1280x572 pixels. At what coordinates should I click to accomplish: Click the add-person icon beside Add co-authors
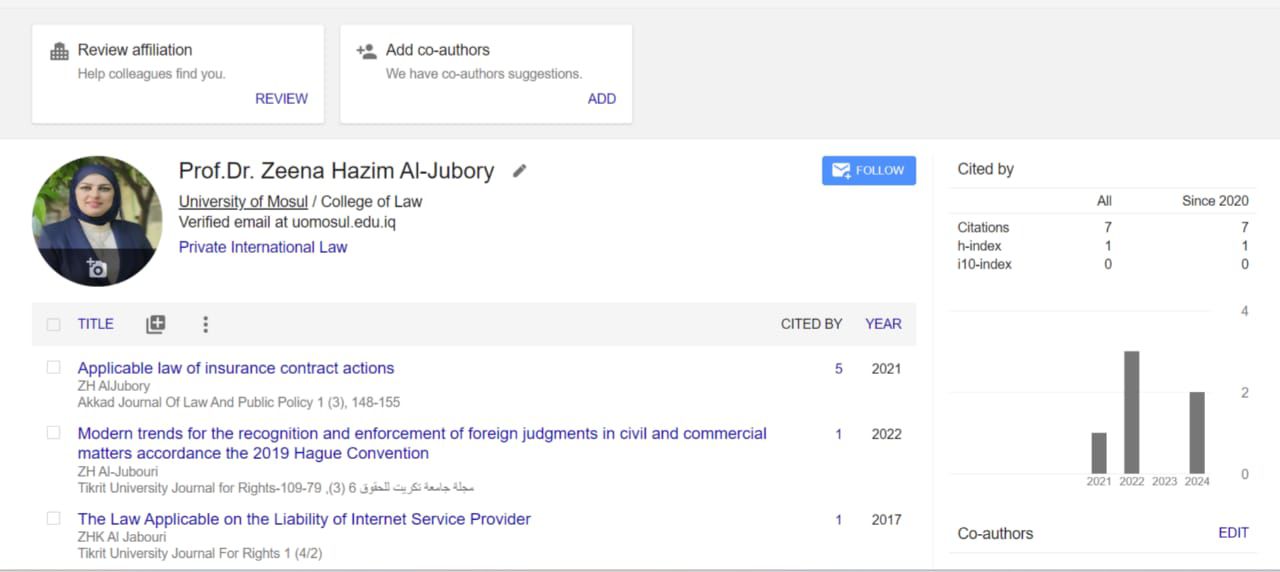[x=366, y=51]
